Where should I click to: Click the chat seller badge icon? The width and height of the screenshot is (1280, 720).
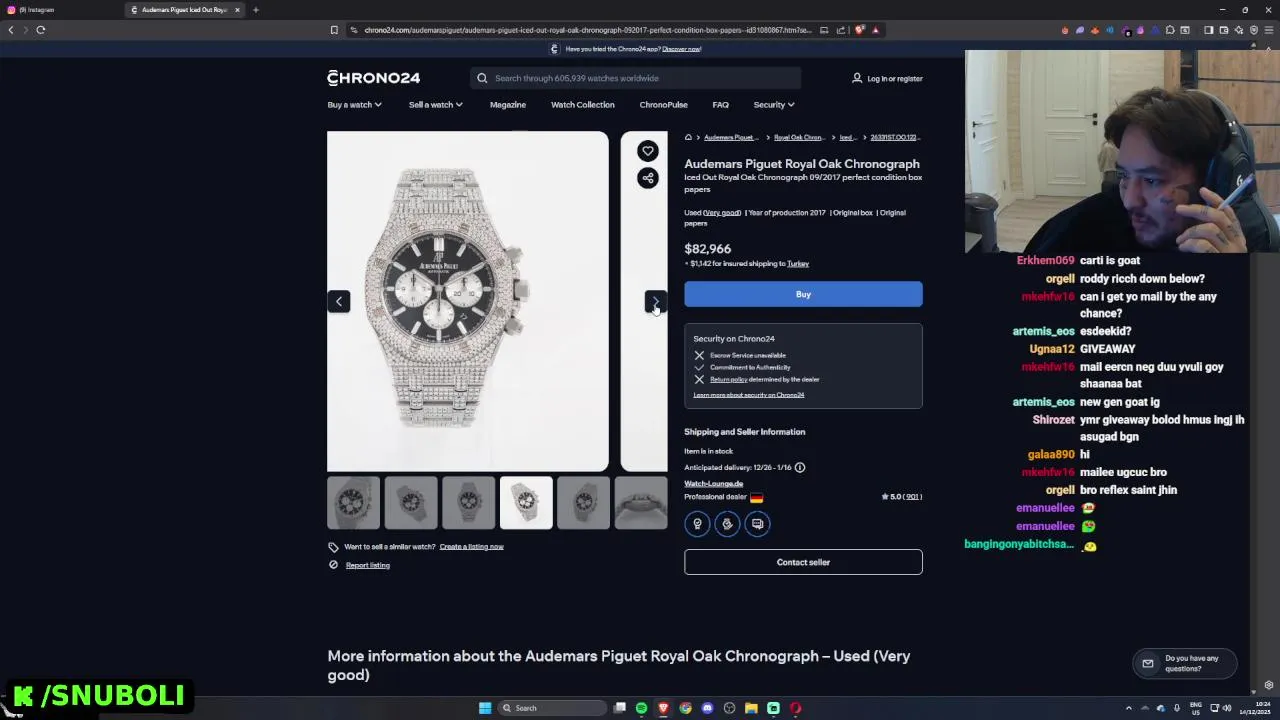pos(757,523)
